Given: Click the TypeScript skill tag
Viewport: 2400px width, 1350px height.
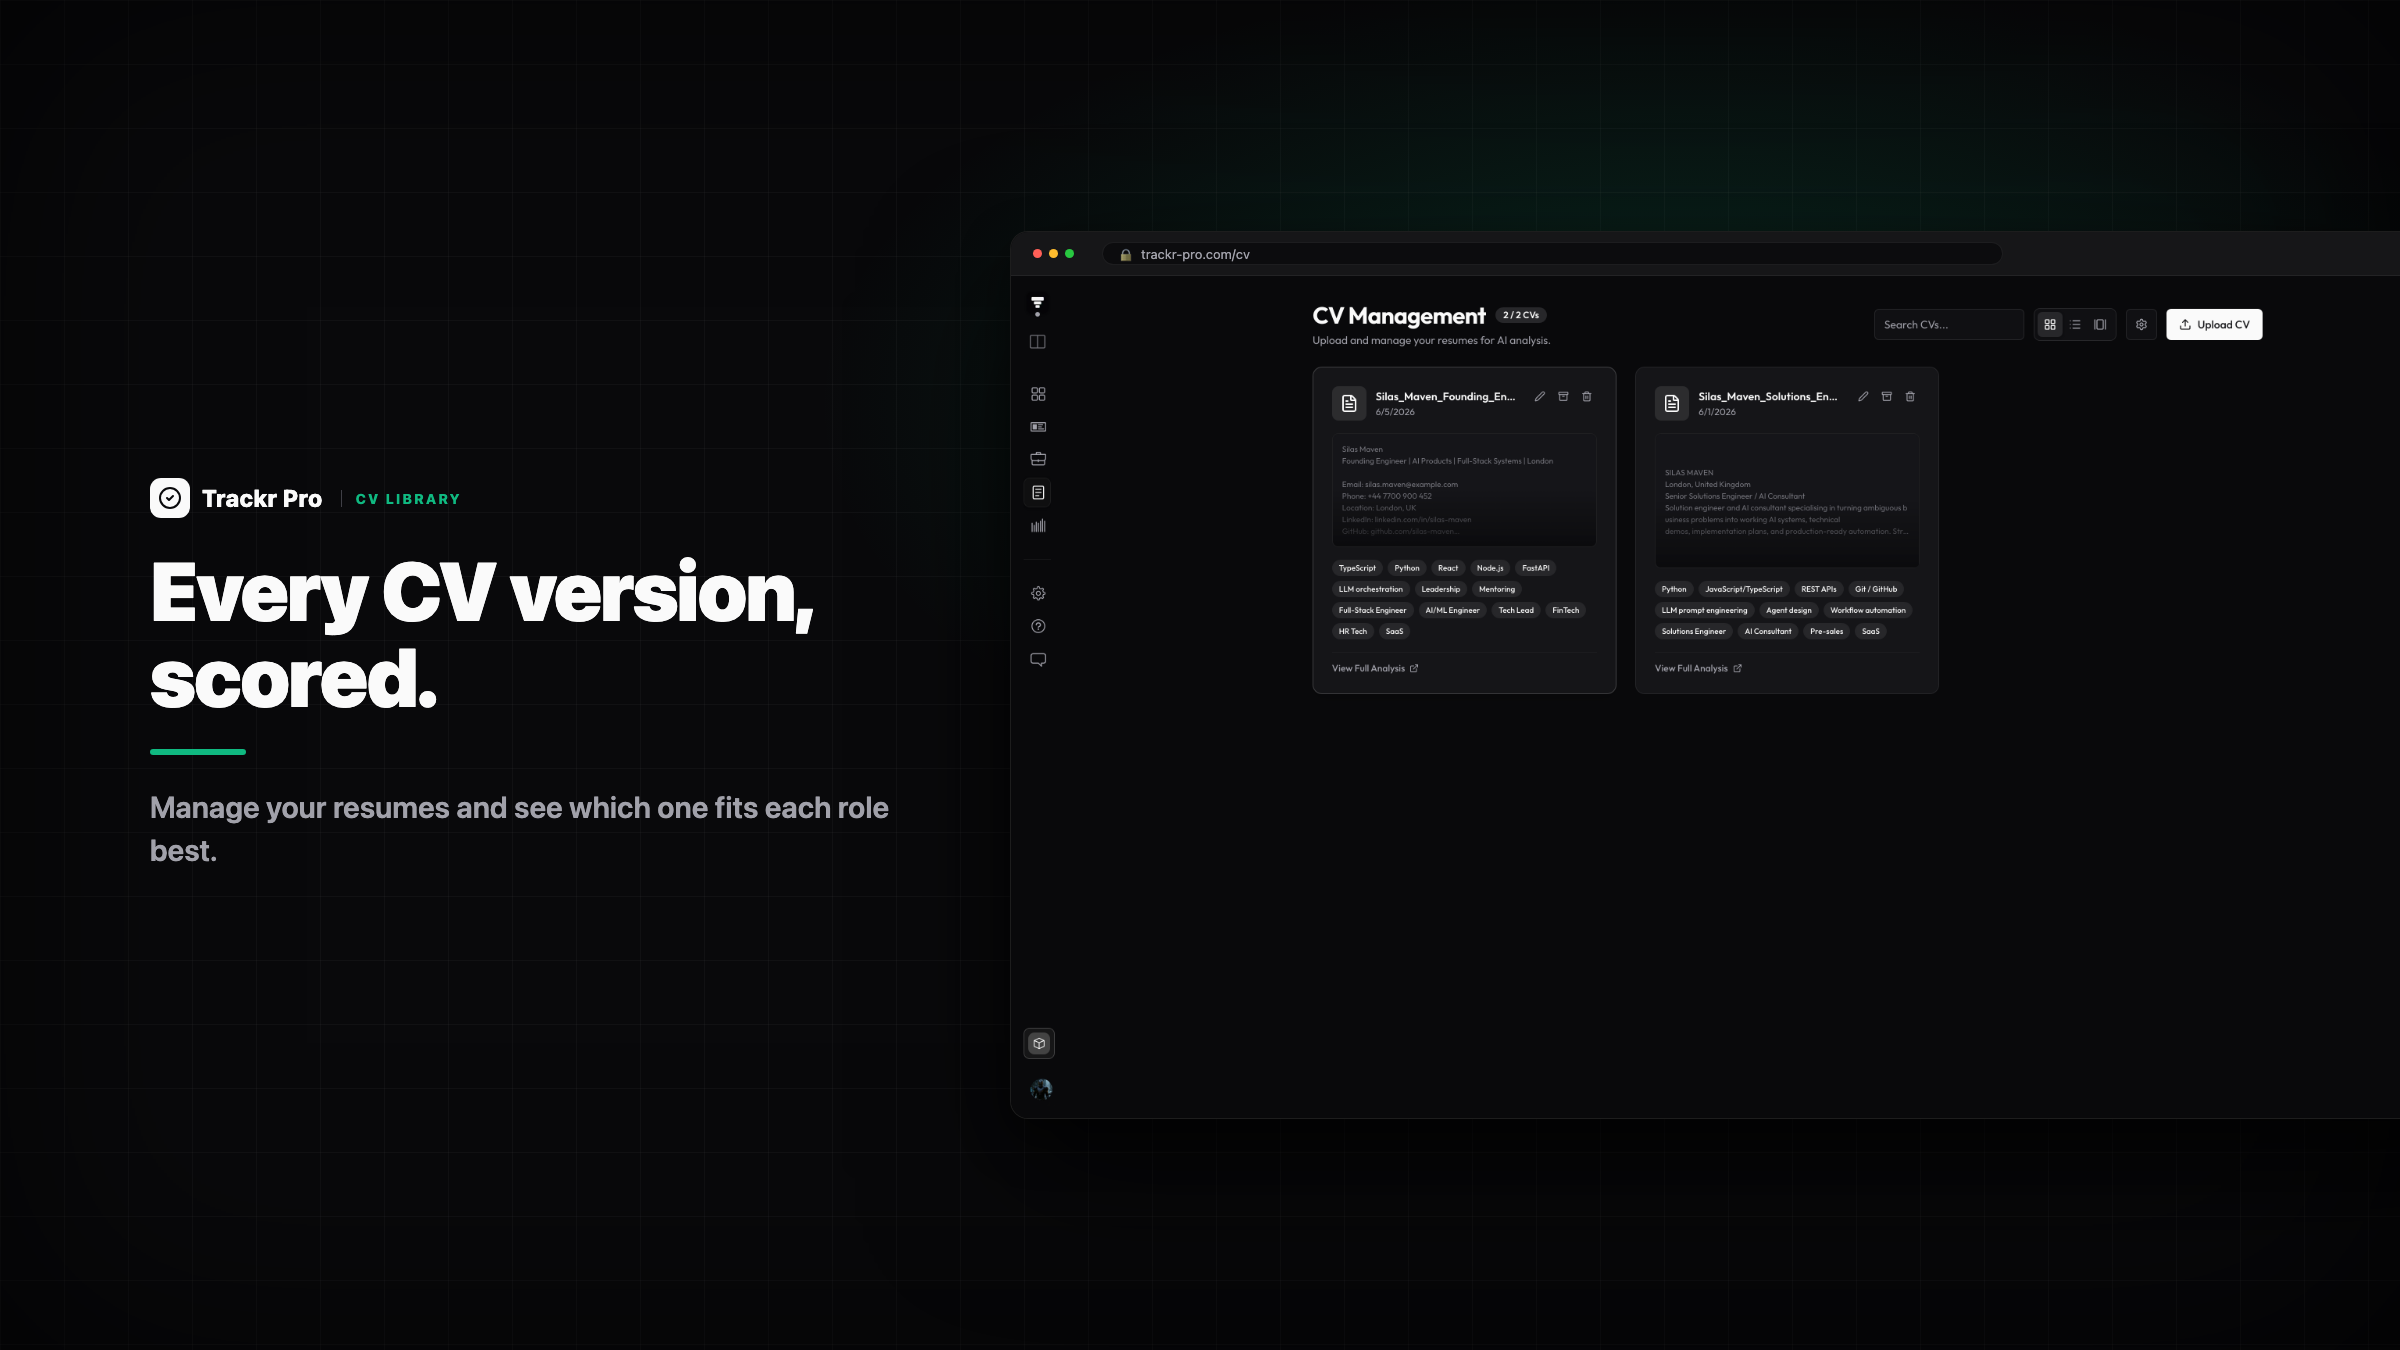Looking at the screenshot, I should click(1357, 568).
